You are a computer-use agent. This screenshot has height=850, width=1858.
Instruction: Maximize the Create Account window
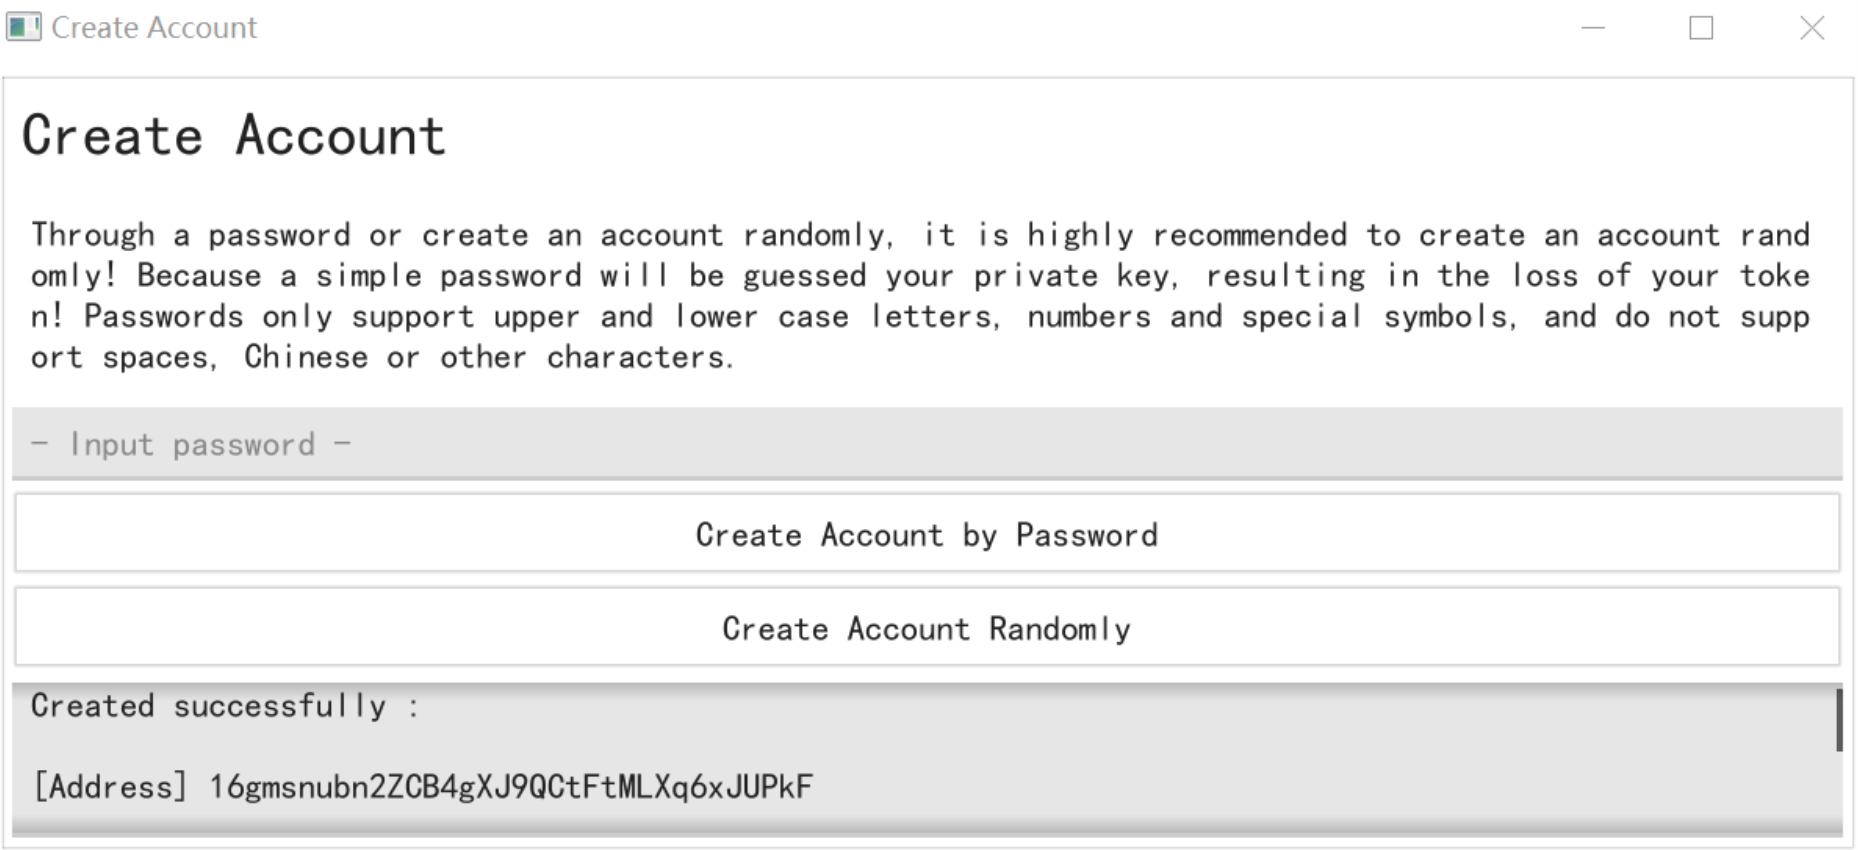(1701, 28)
